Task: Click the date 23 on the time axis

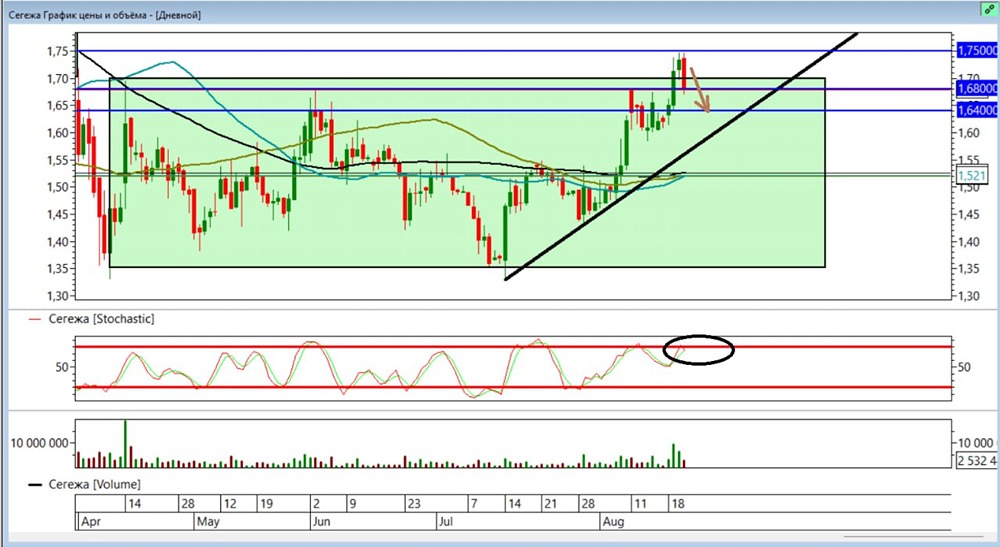Action: coord(414,504)
